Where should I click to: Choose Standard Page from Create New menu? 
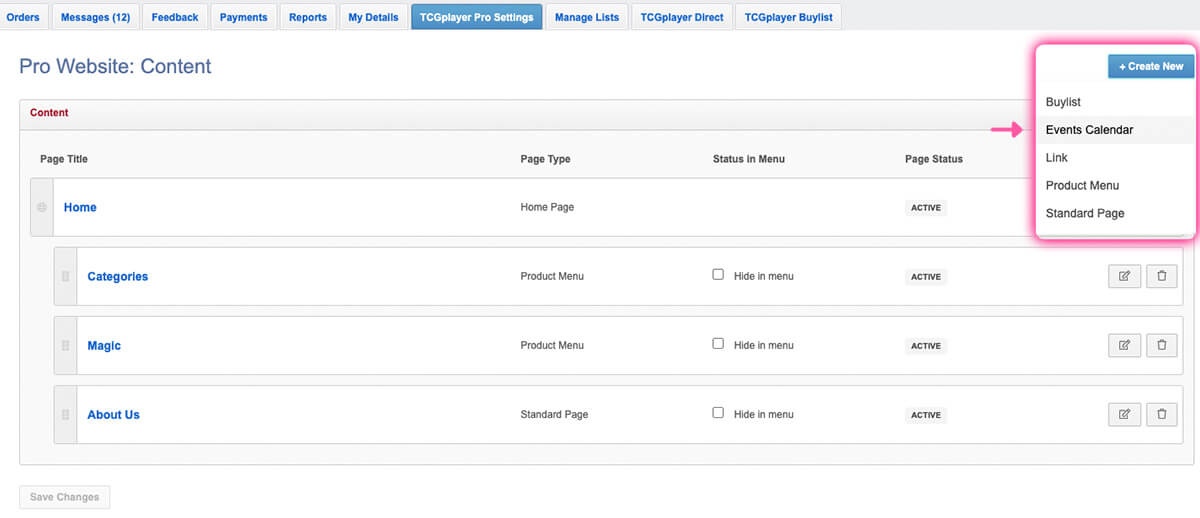(1115, 214)
